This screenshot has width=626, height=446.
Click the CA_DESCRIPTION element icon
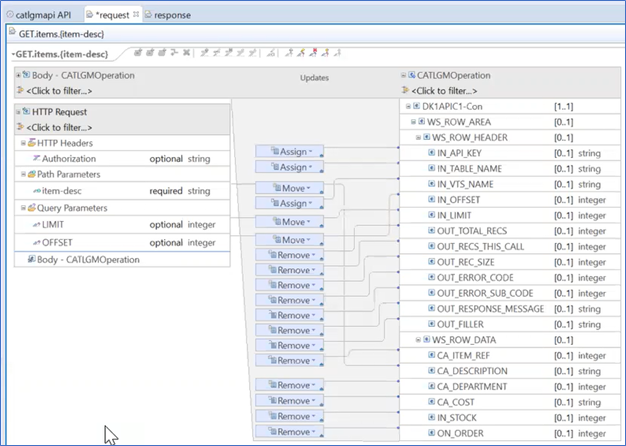(432, 371)
